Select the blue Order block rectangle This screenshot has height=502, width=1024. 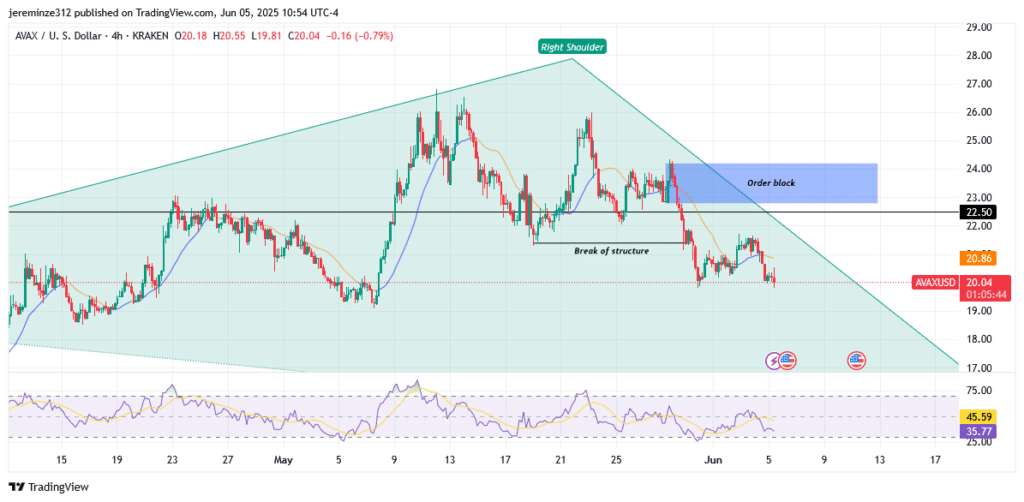tap(772, 183)
